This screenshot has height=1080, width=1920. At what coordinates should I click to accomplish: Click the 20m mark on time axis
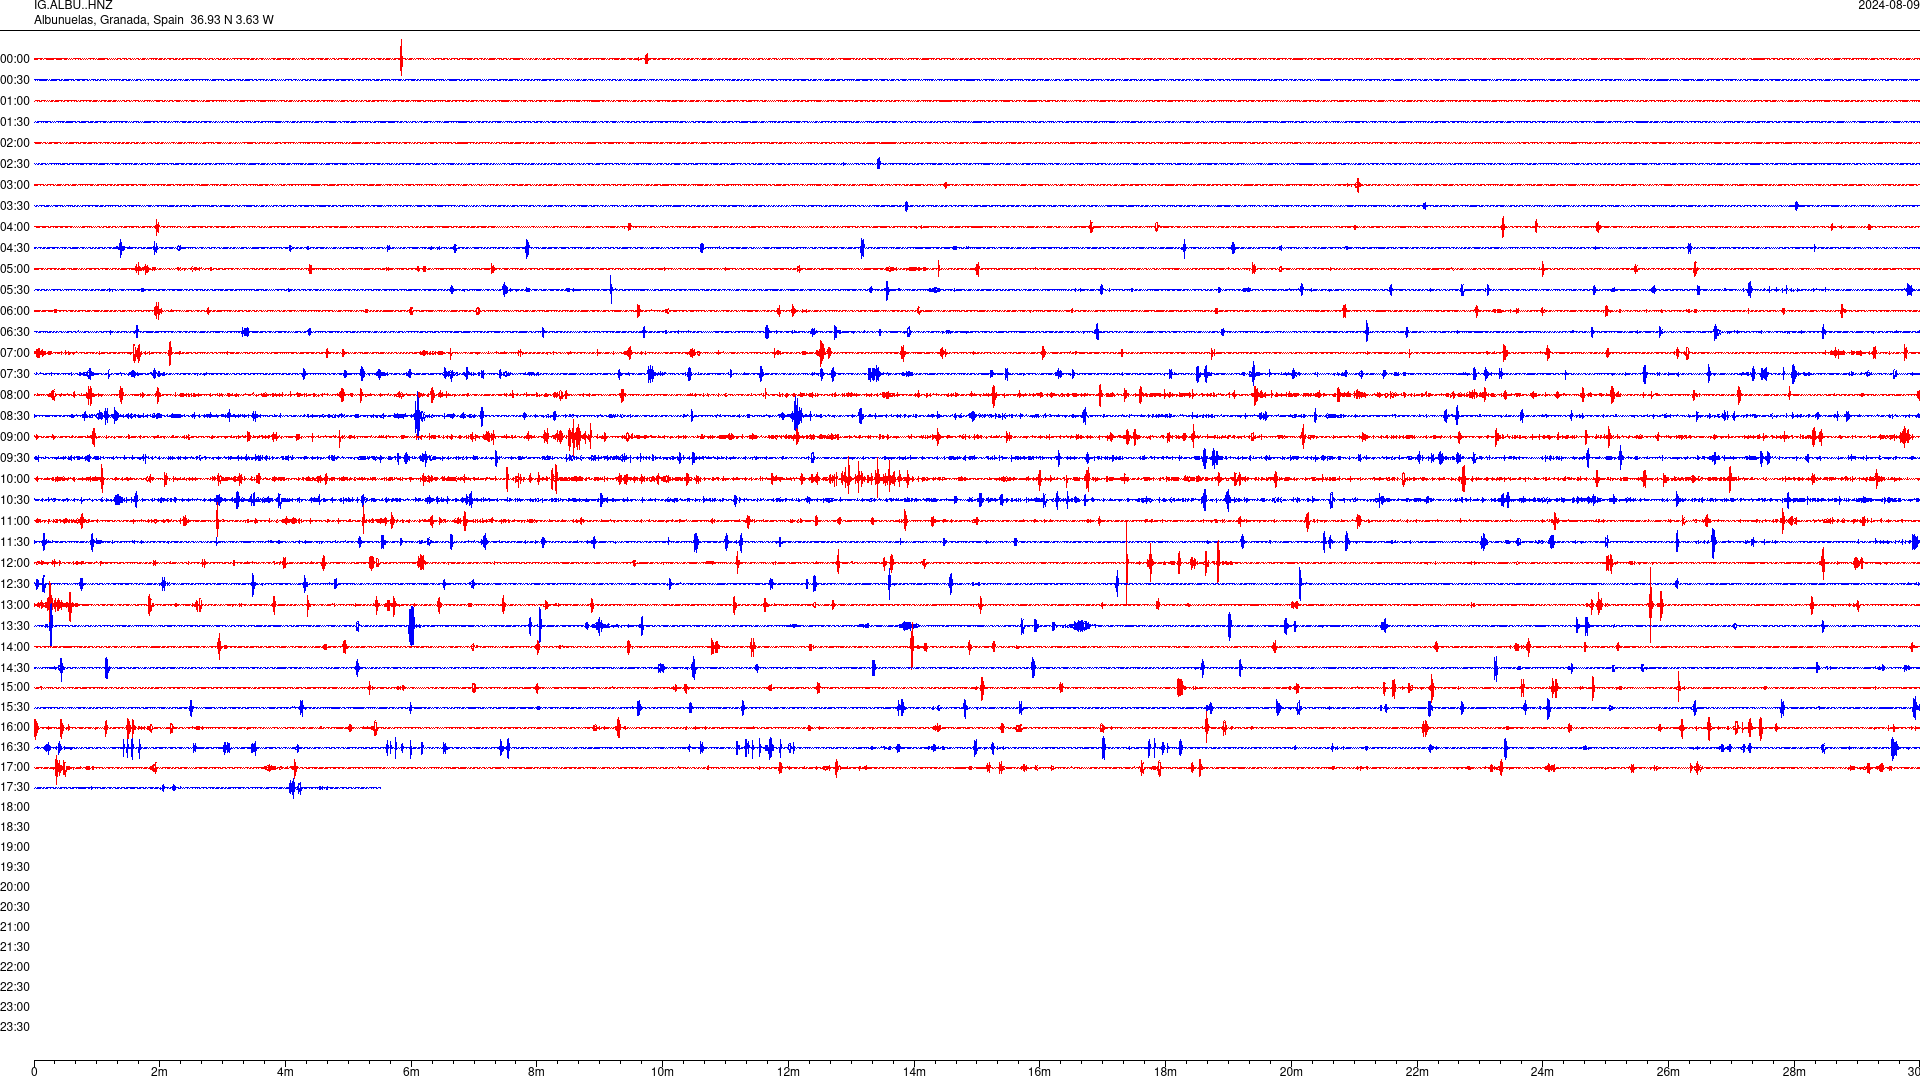[x=1291, y=1072]
